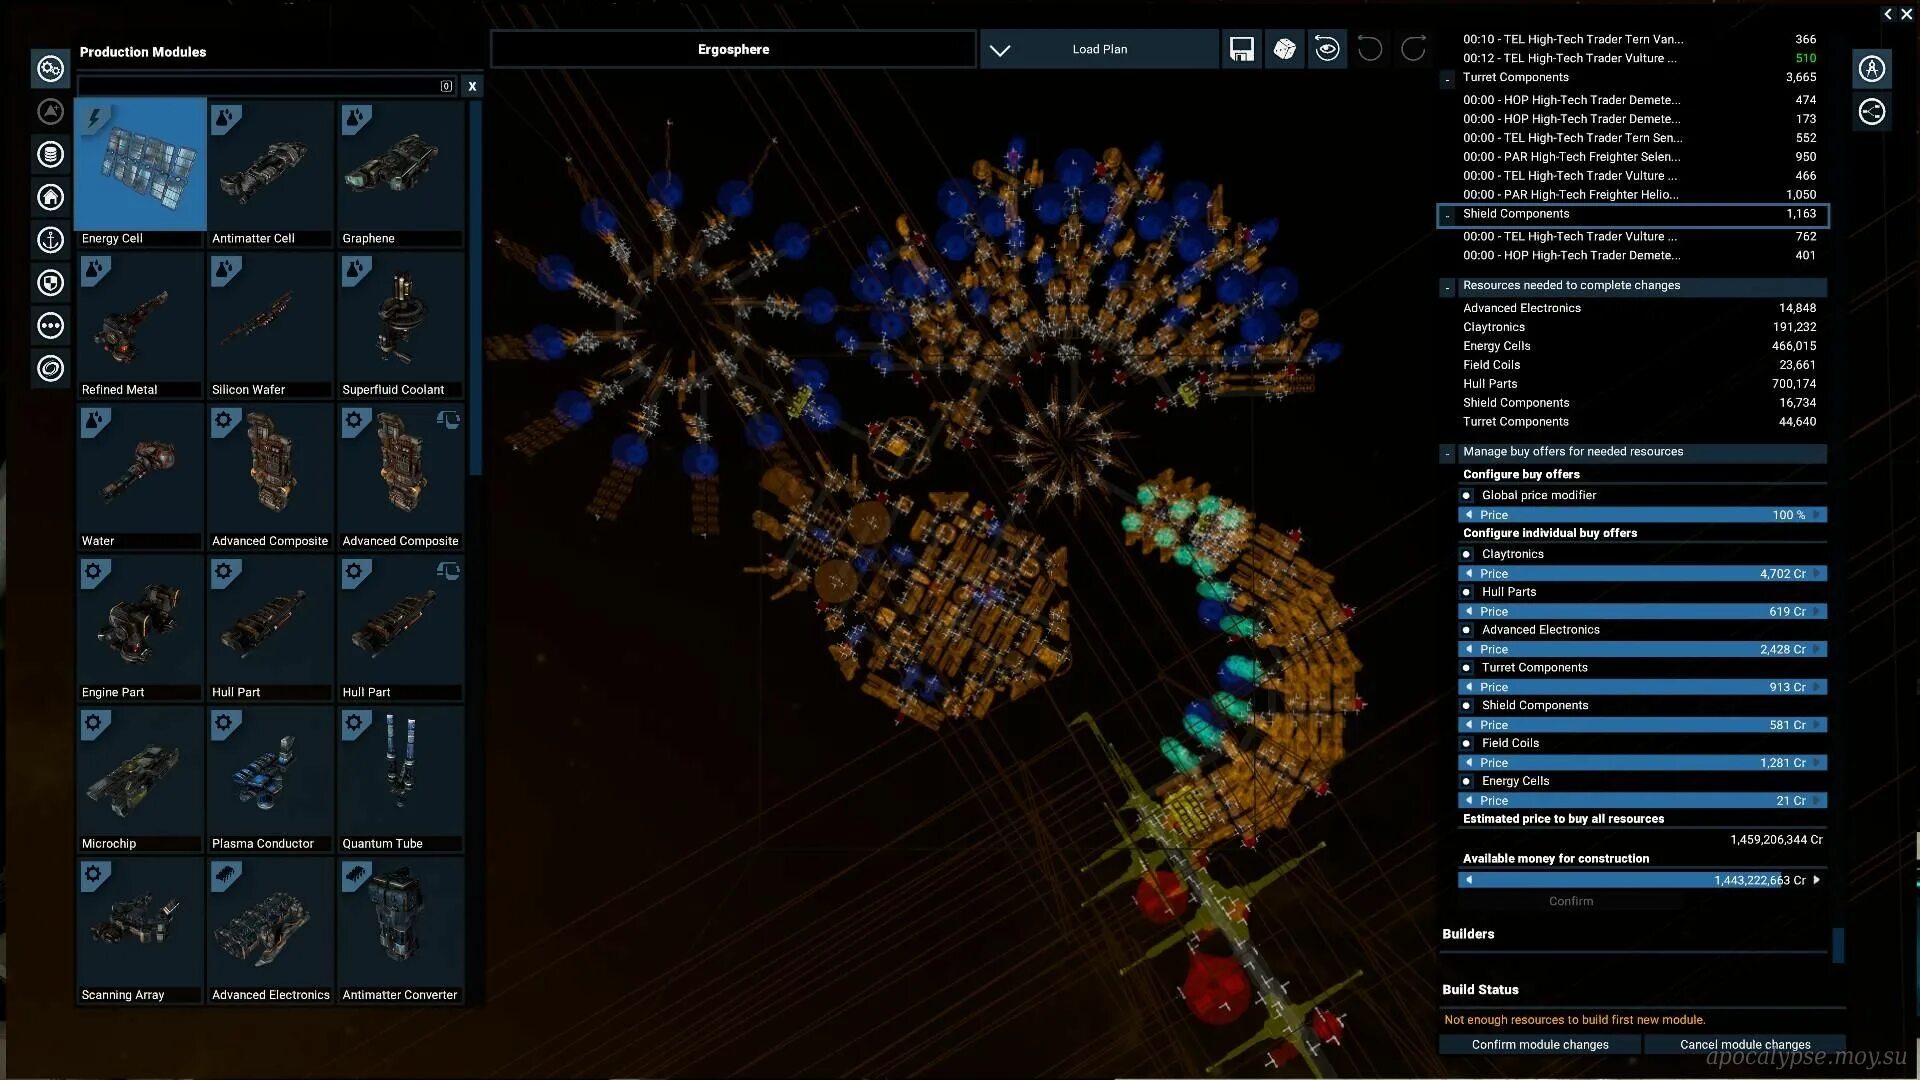The width and height of the screenshot is (1920, 1080).
Task: Click the redo arrow icon
Action: tap(1413, 49)
